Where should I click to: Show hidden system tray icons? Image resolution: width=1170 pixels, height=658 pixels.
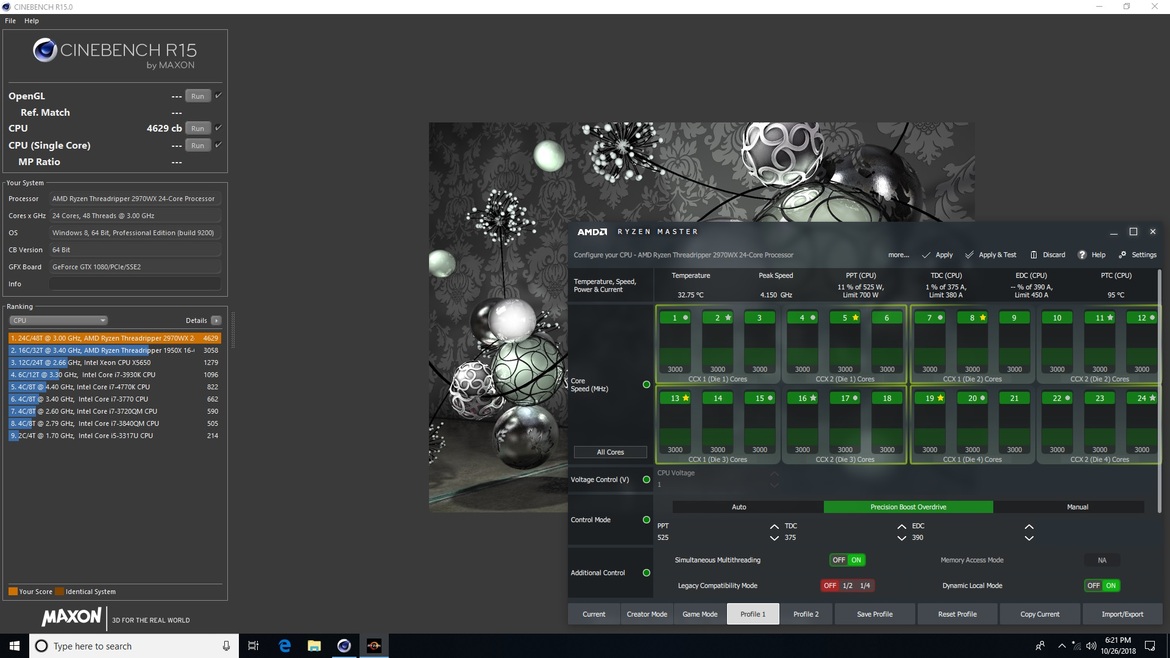click(1062, 646)
